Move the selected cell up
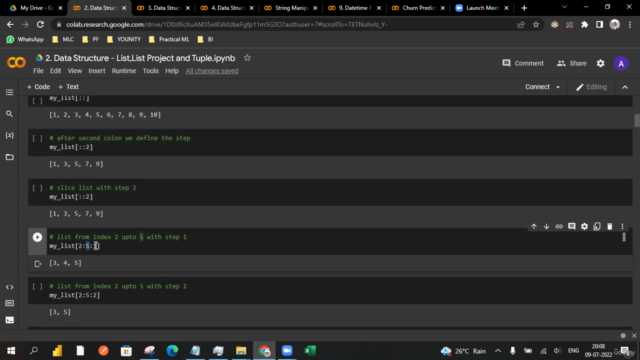The image size is (640, 360). tap(533, 226)
